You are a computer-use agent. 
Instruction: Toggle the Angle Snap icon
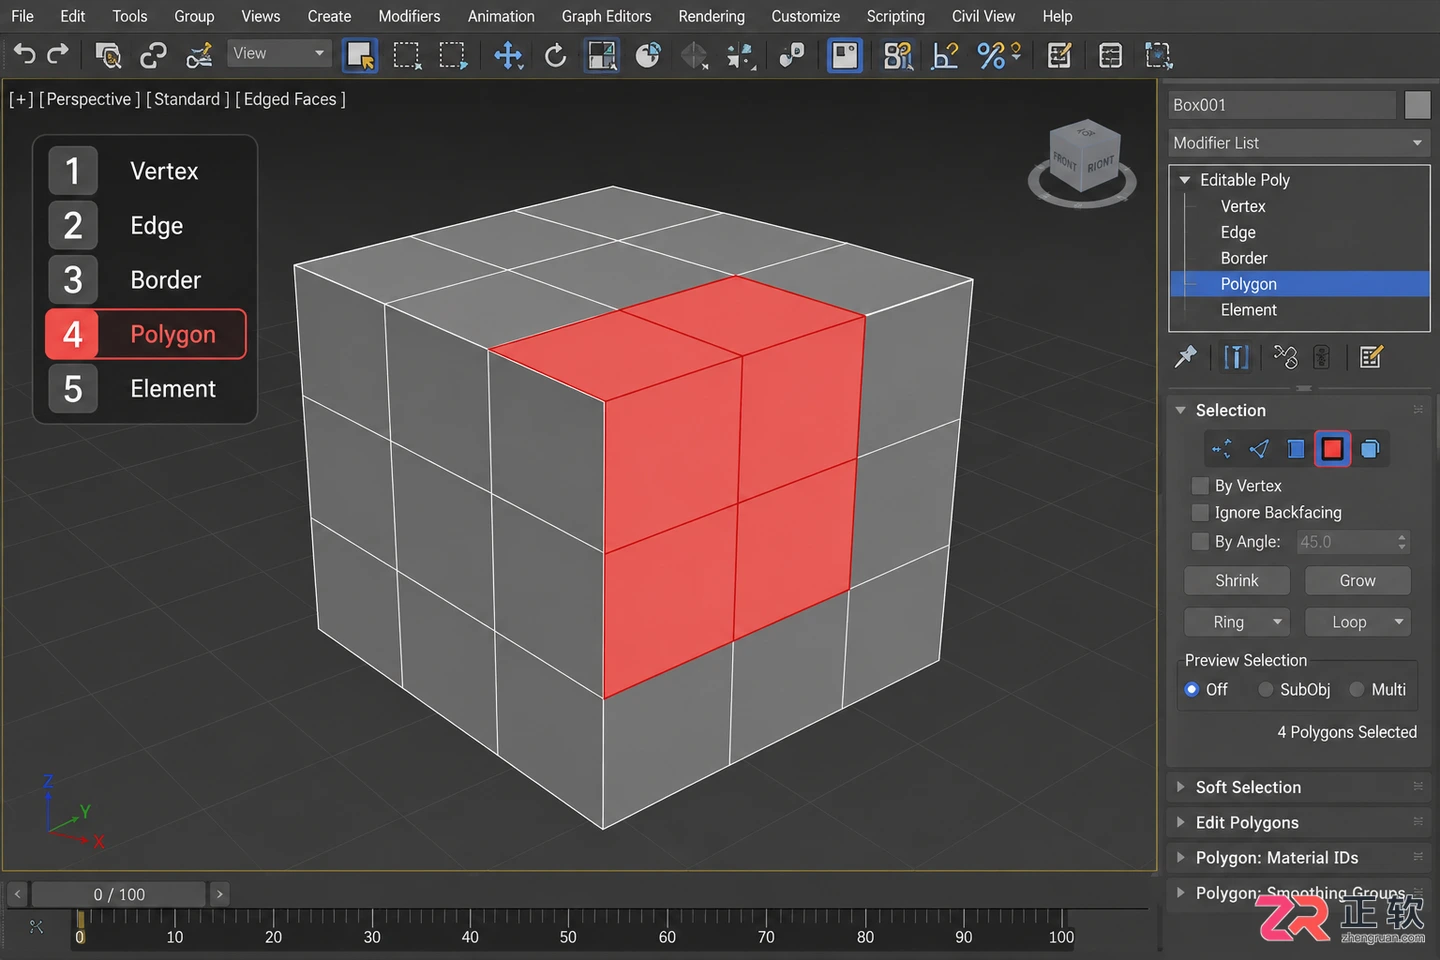coord(944,55)
